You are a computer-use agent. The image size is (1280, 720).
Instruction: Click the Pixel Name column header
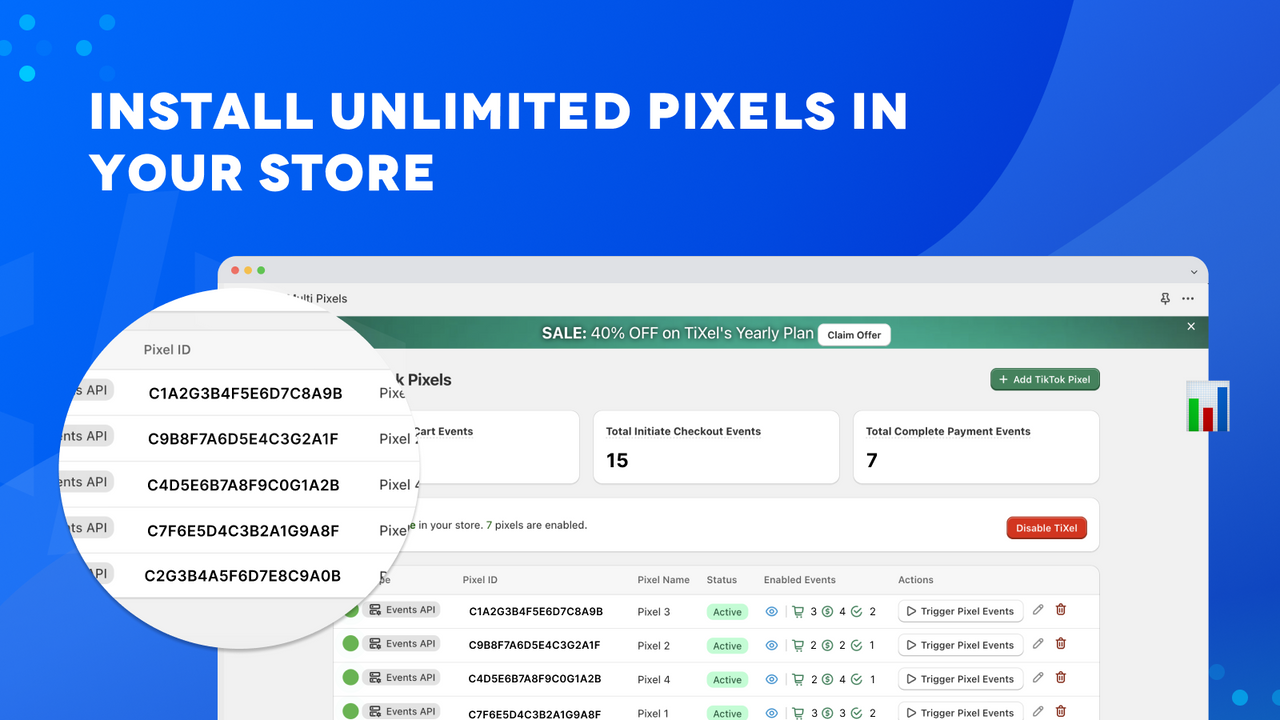coord(664,580)
